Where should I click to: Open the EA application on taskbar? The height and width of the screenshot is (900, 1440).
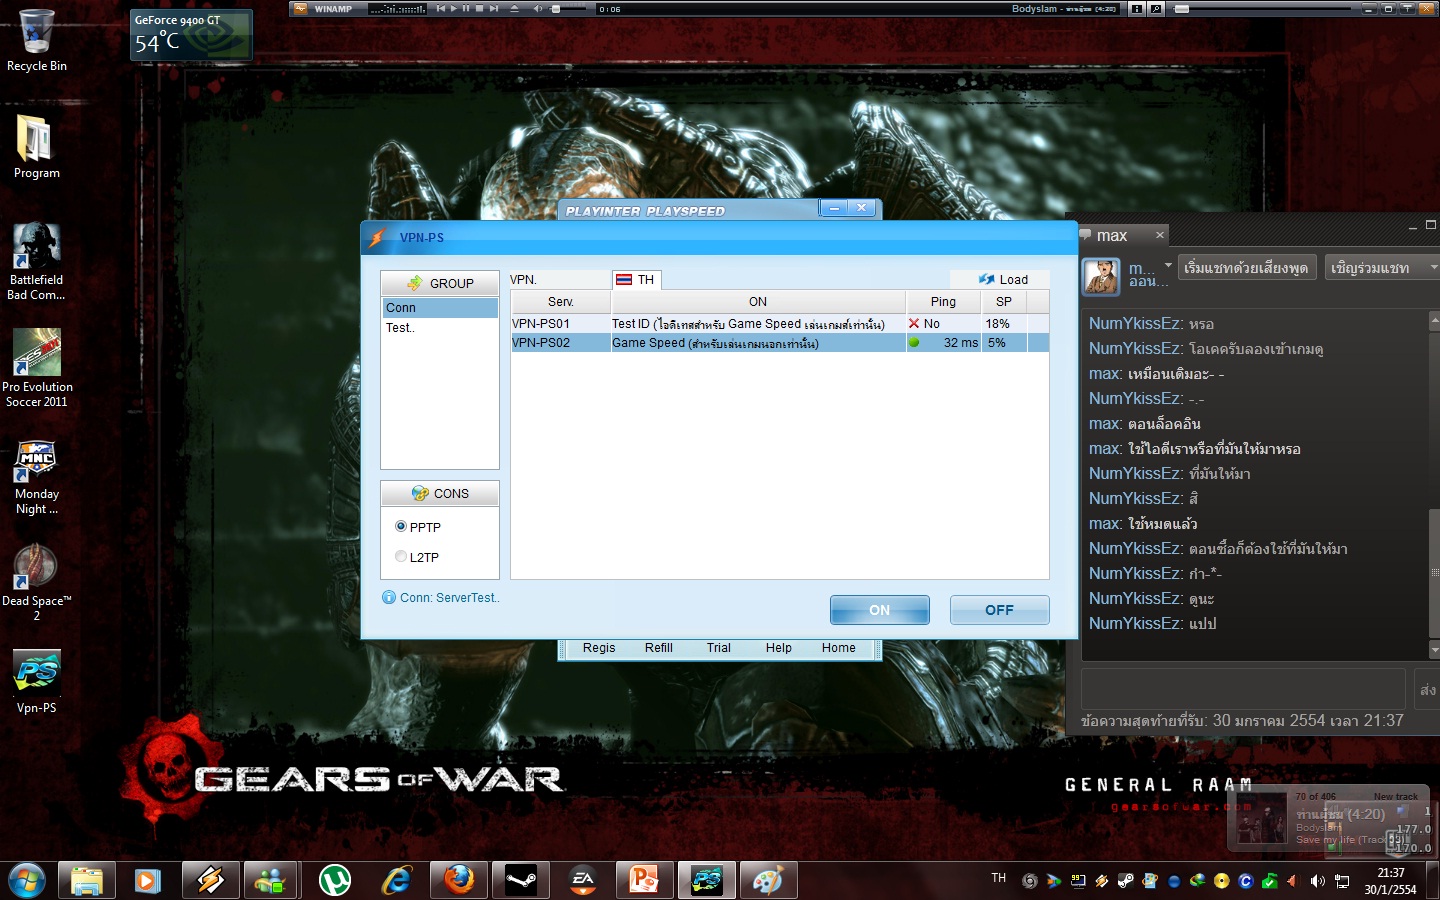[582, 880]
